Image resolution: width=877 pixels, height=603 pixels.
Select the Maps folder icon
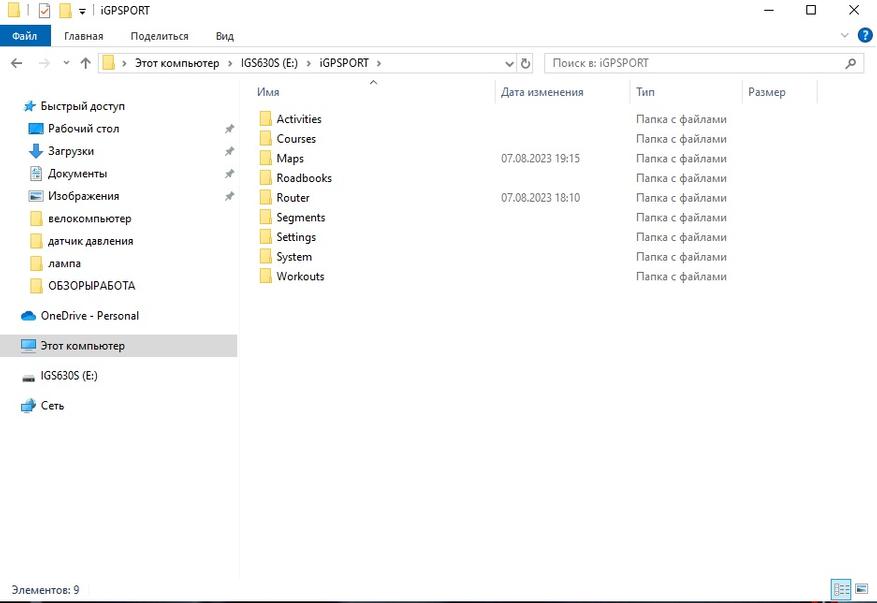click(x=266, y=158)
